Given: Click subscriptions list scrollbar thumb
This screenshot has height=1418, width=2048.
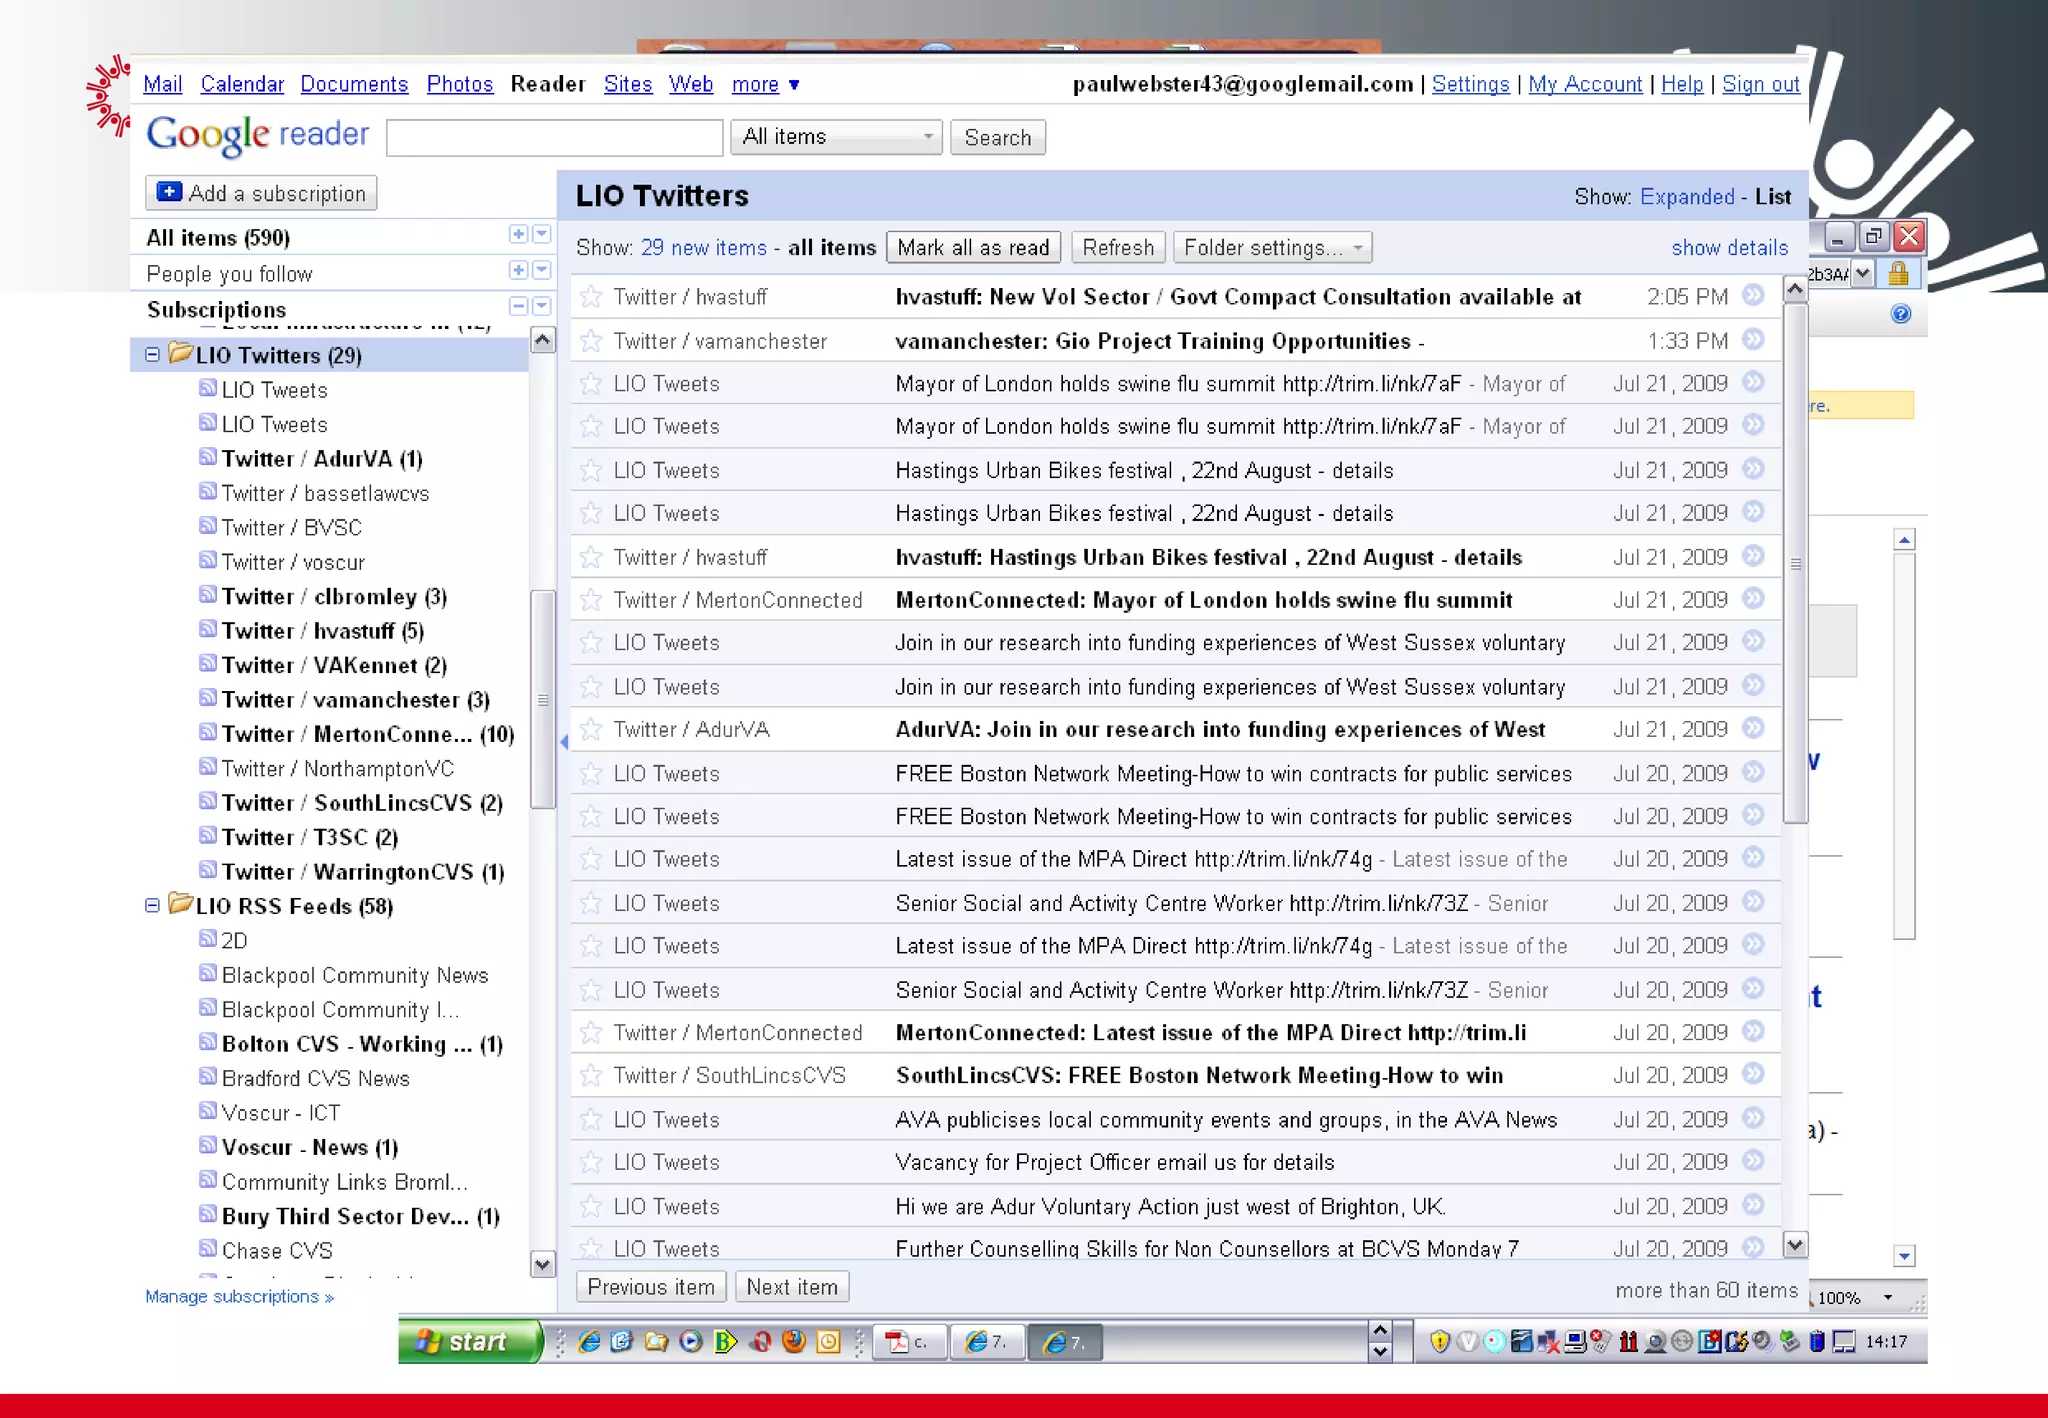Looking at the screenshot, I should point(543,699).
